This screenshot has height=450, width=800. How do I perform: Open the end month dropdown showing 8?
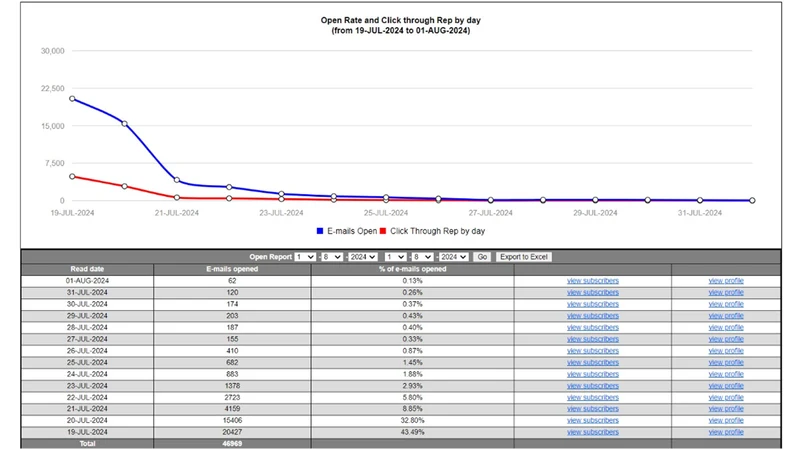point(422,257)
